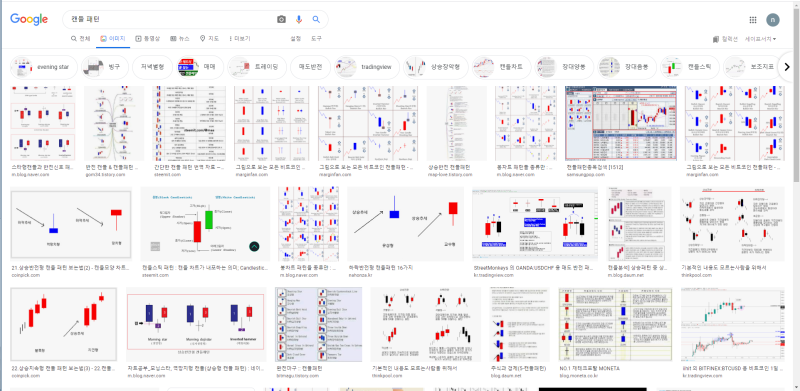Viewport: 800px width, 391px height.
Task: Click the Google logo
Action: (x=29, y=19)
